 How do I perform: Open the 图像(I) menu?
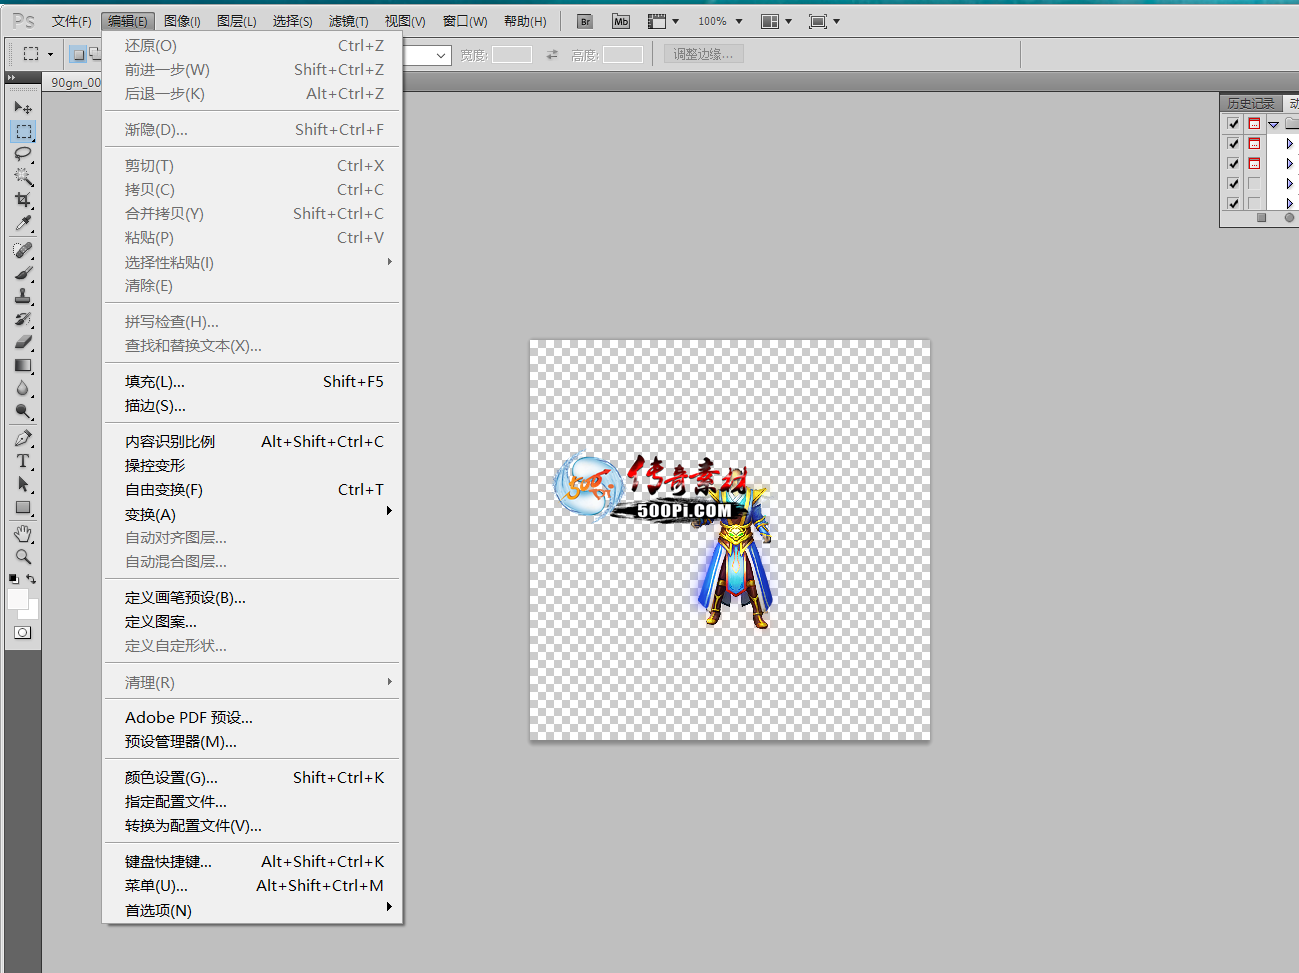(182, 21)
